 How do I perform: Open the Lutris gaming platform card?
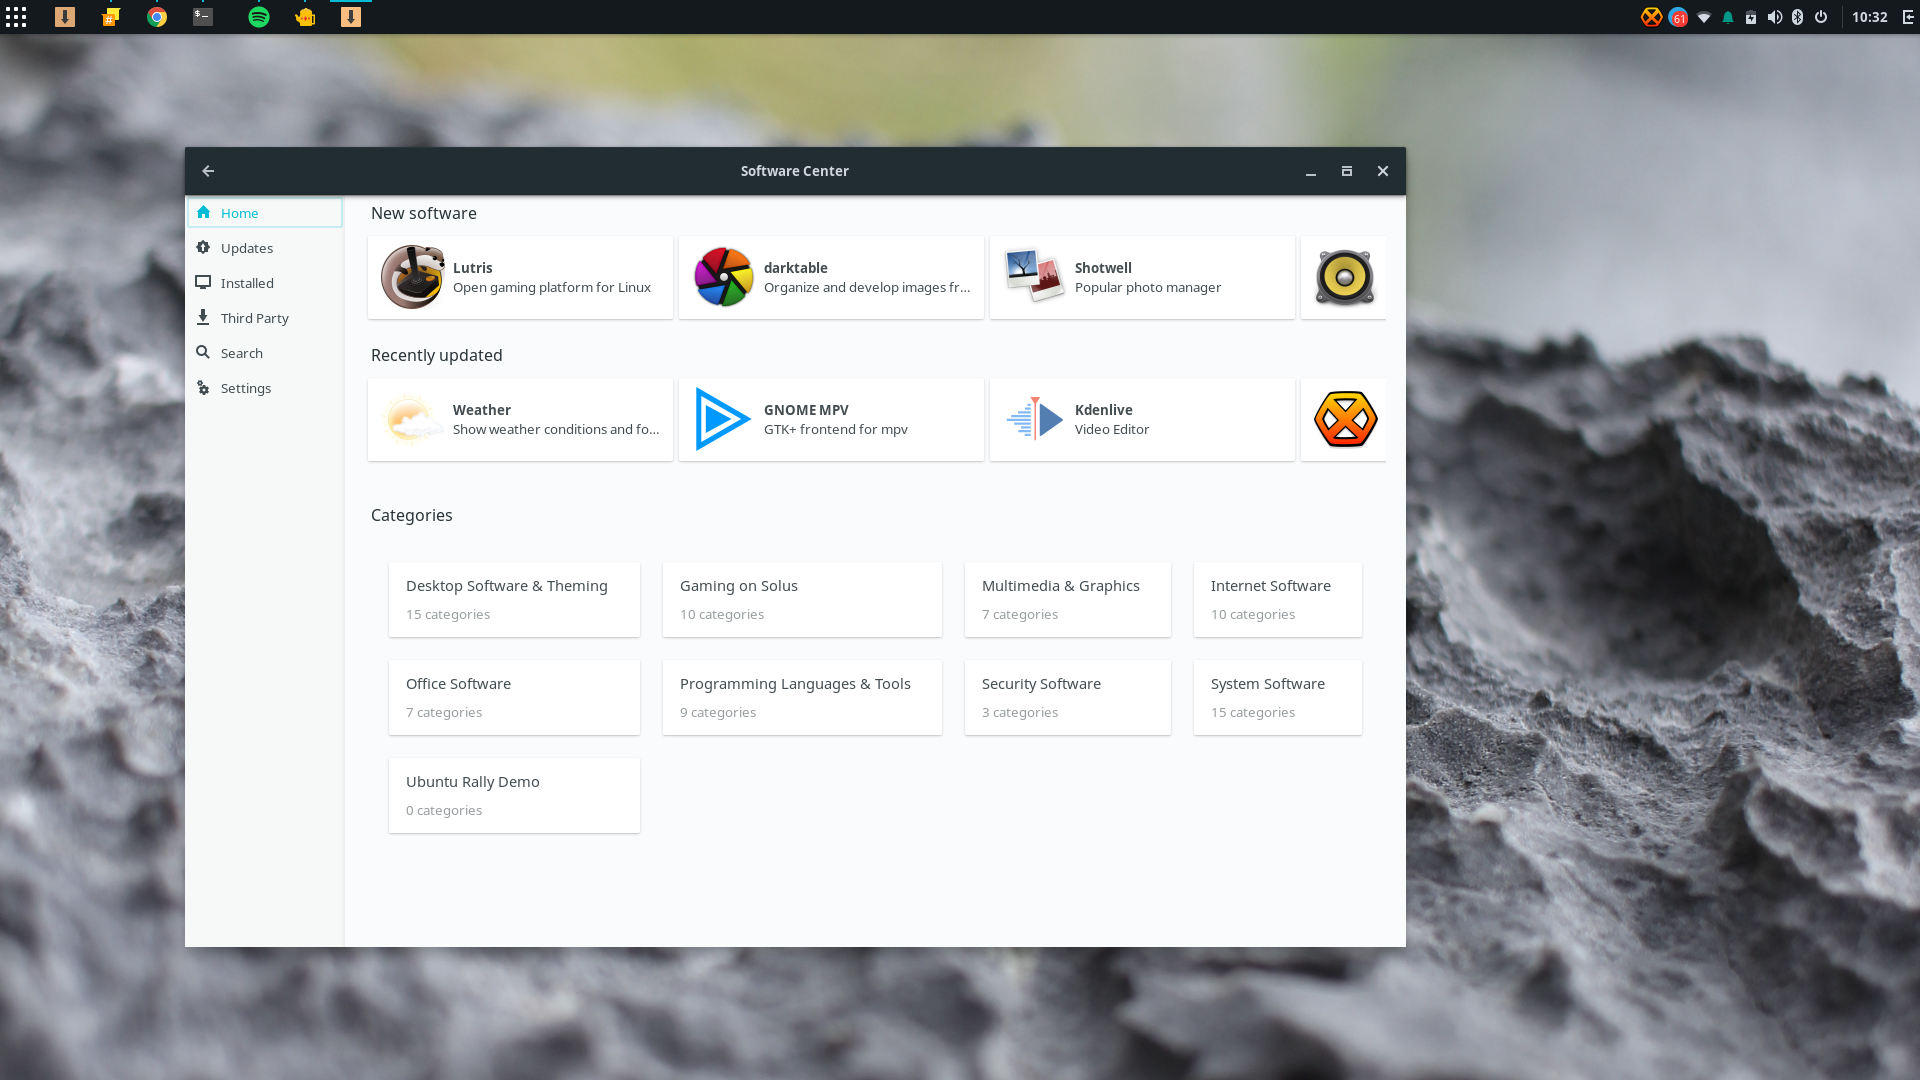(x=520, y=278)
